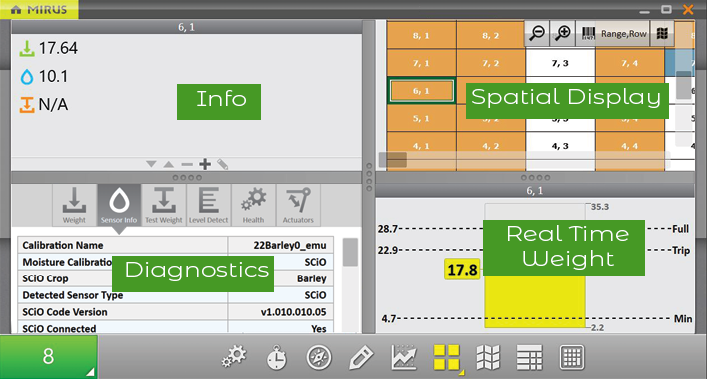The width and height of the screenshot is (707, 379).
Task: Click the pencil edit icon in bottom toolbar
Action: pyautogui.click(x=361, y=357)
